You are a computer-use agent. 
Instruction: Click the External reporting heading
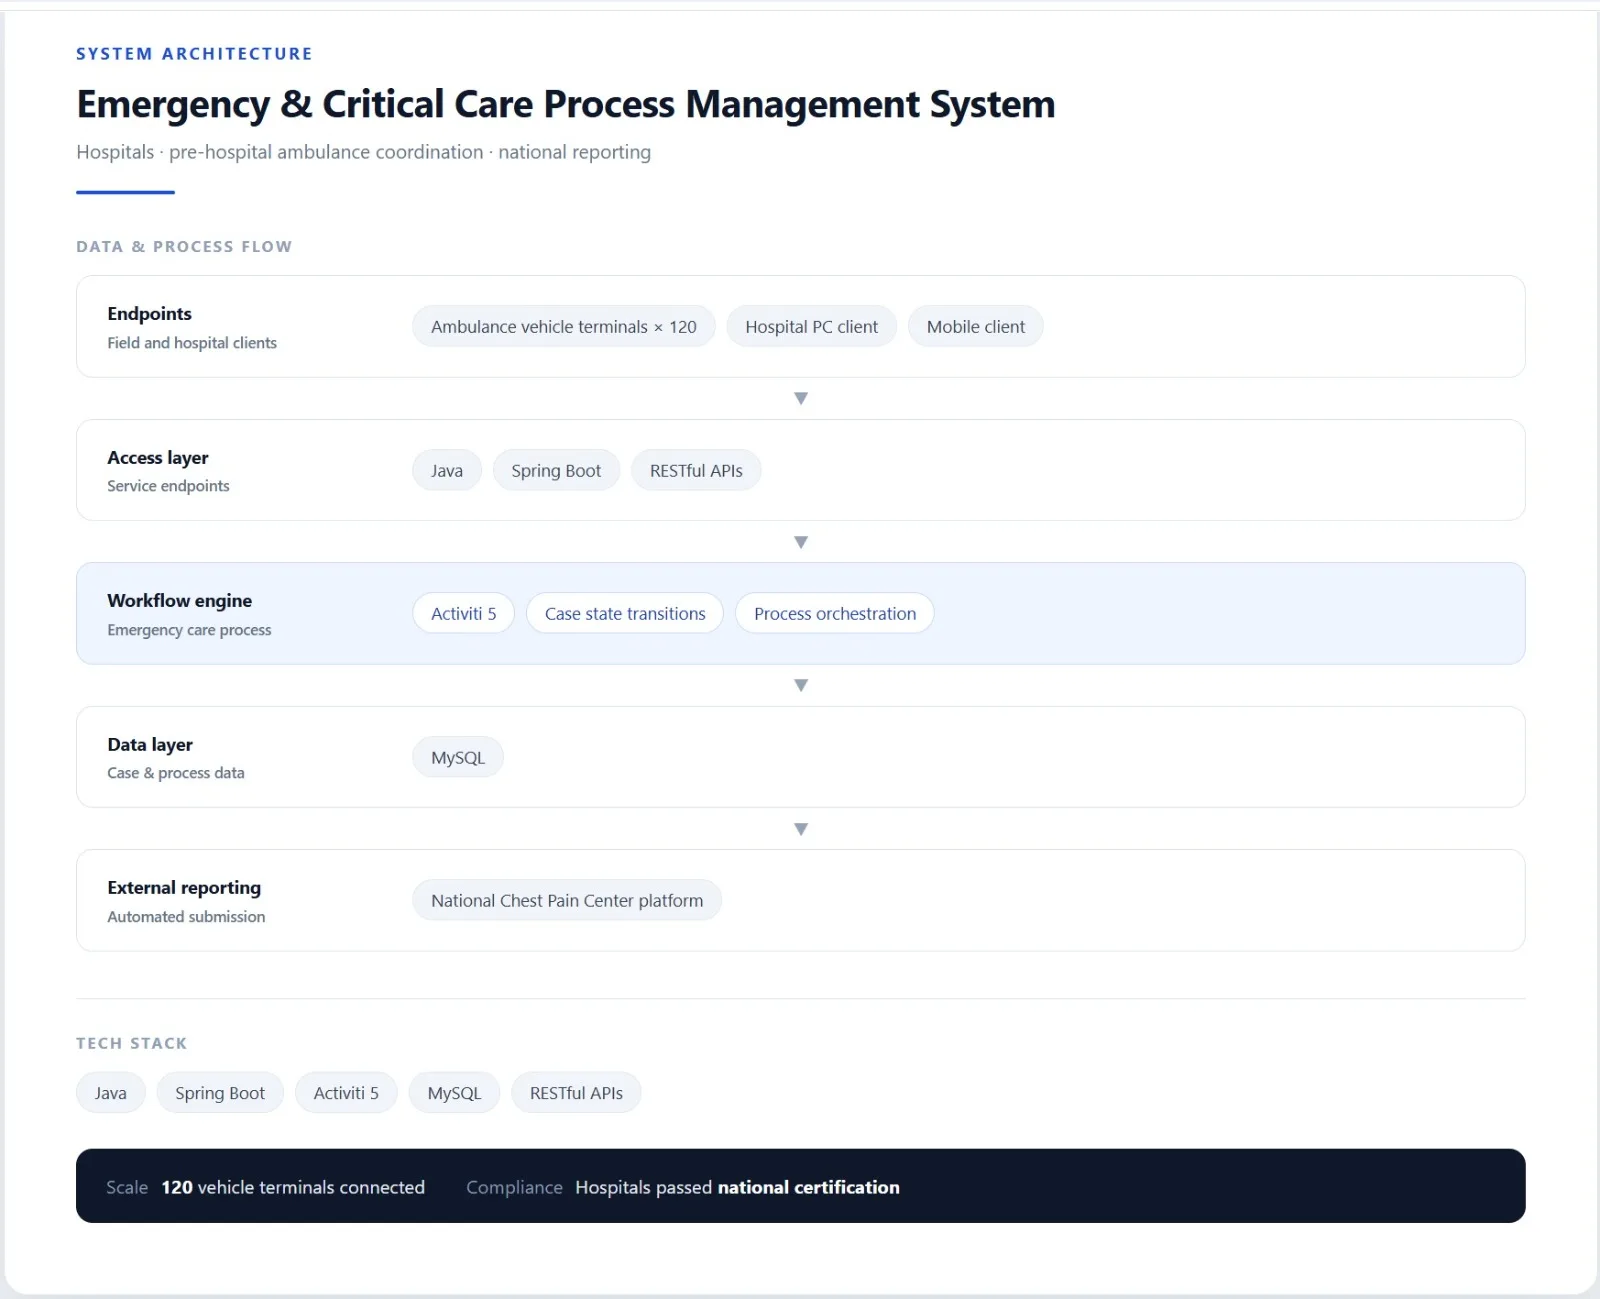[x=184, y=888]
